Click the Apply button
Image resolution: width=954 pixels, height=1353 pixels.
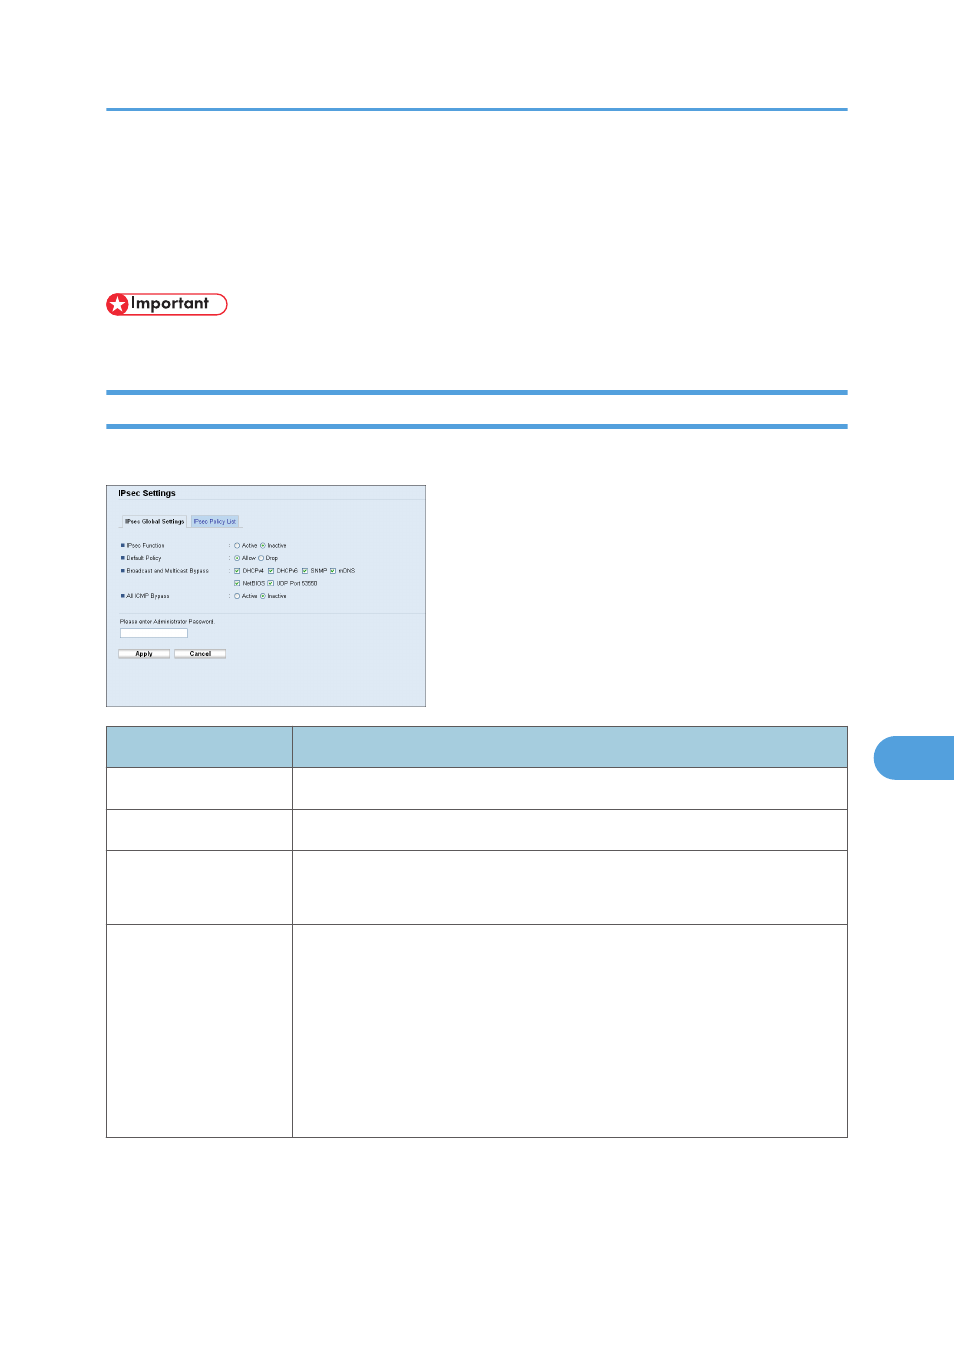[144, 654]
